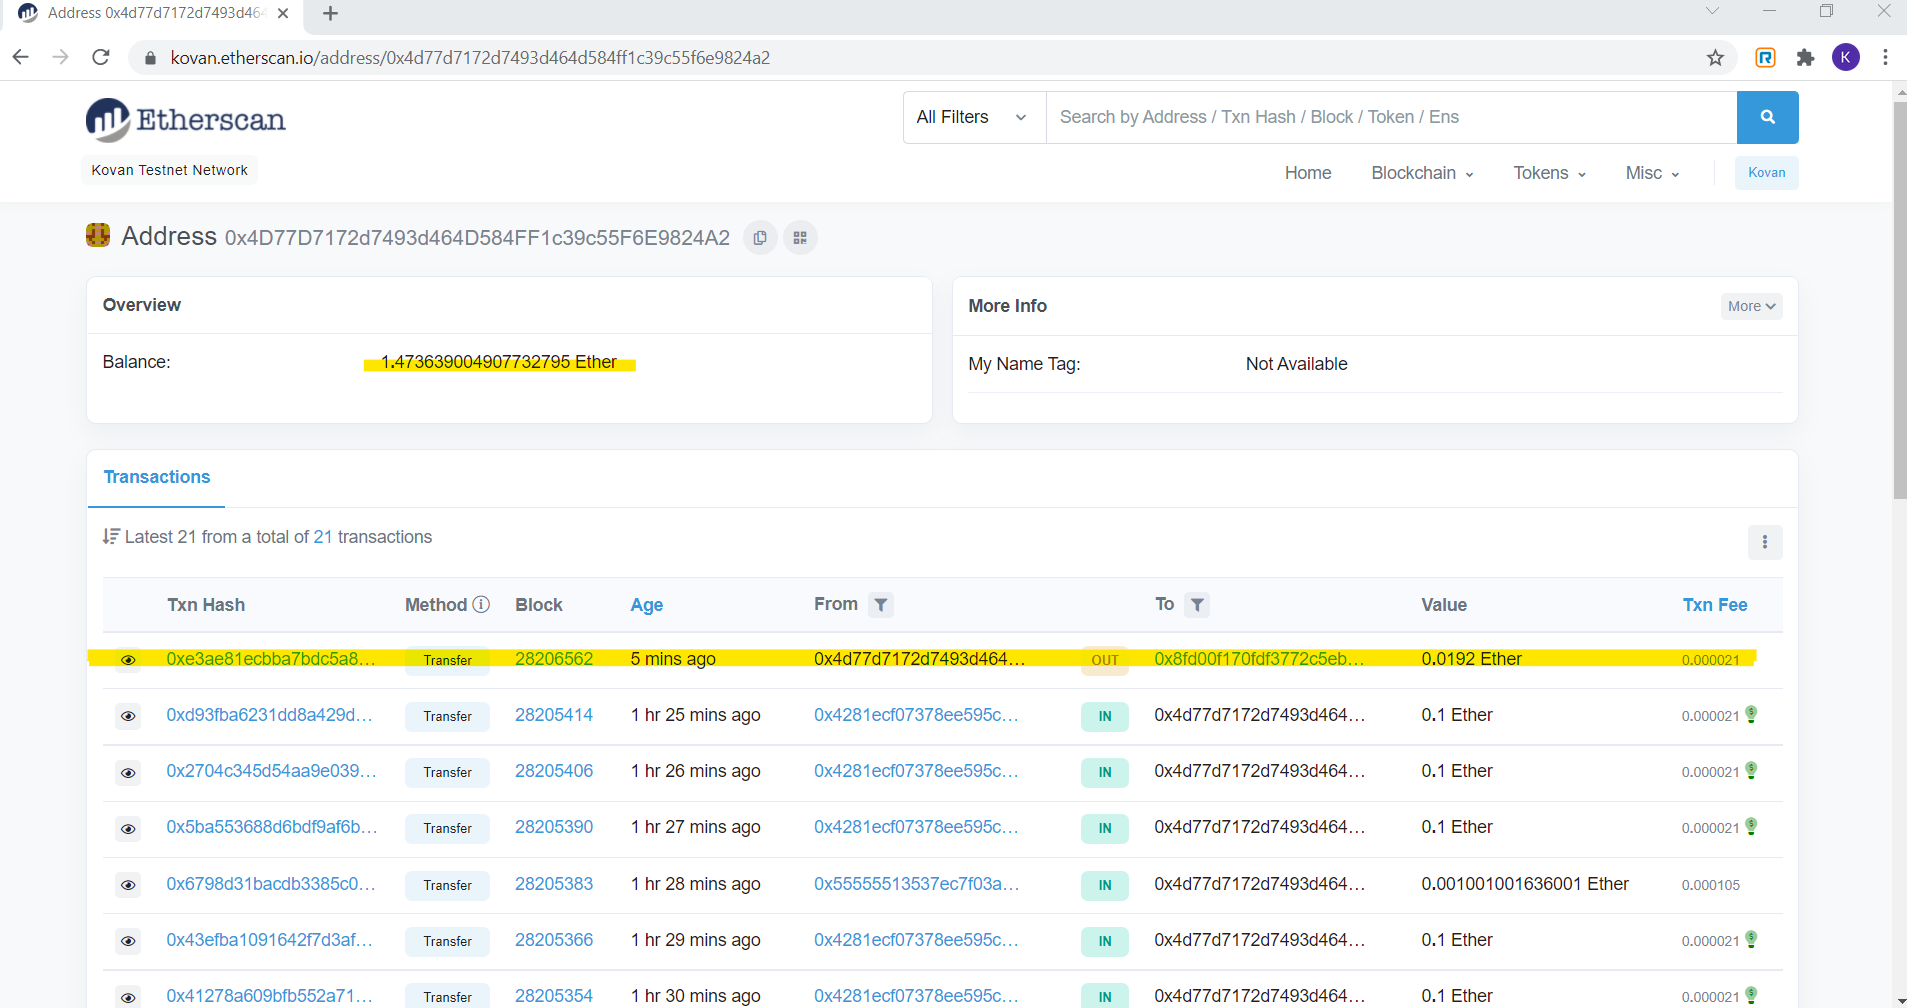The image size is (1907, 1008).
Task: Switch the Txn Fee column header
Action: tap(1714, 605)
